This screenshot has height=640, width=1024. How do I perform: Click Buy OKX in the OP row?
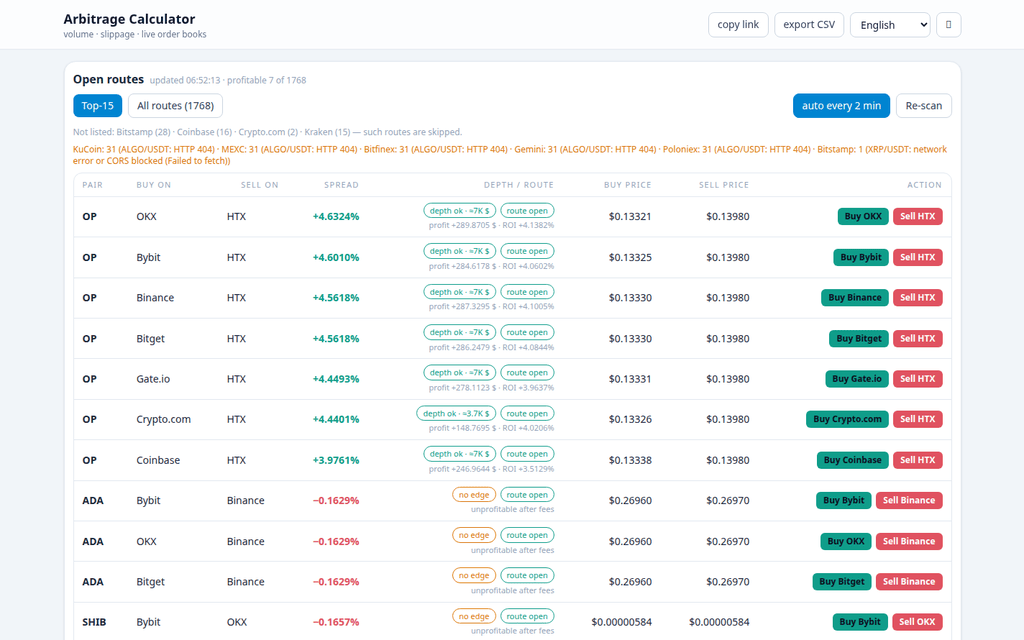tap(863, 216)
